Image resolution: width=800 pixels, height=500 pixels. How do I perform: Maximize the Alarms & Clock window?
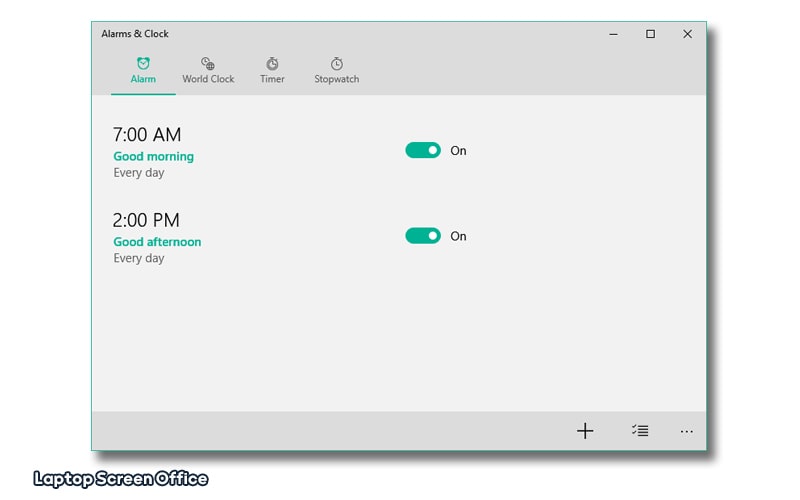coord(651,34)
